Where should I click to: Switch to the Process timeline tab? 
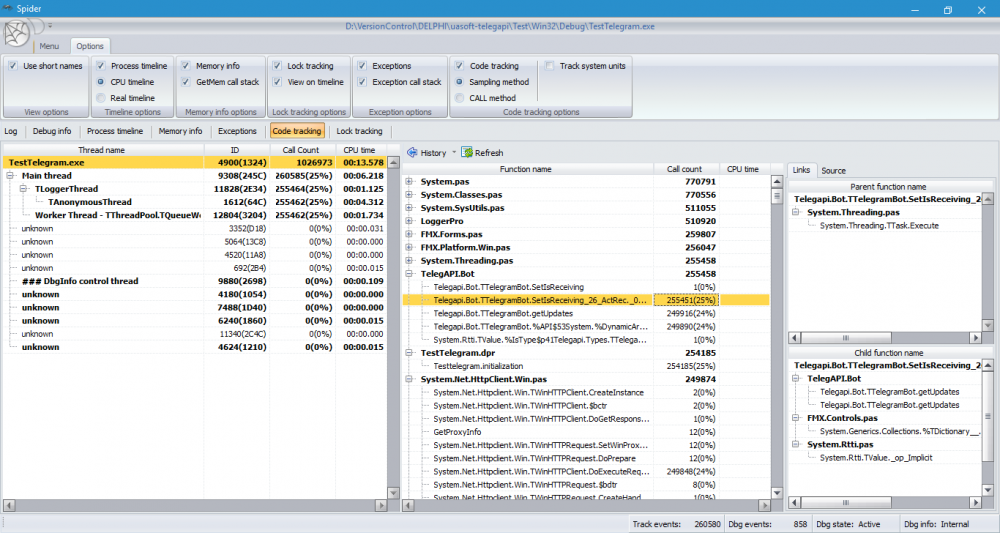pos(115,131)
